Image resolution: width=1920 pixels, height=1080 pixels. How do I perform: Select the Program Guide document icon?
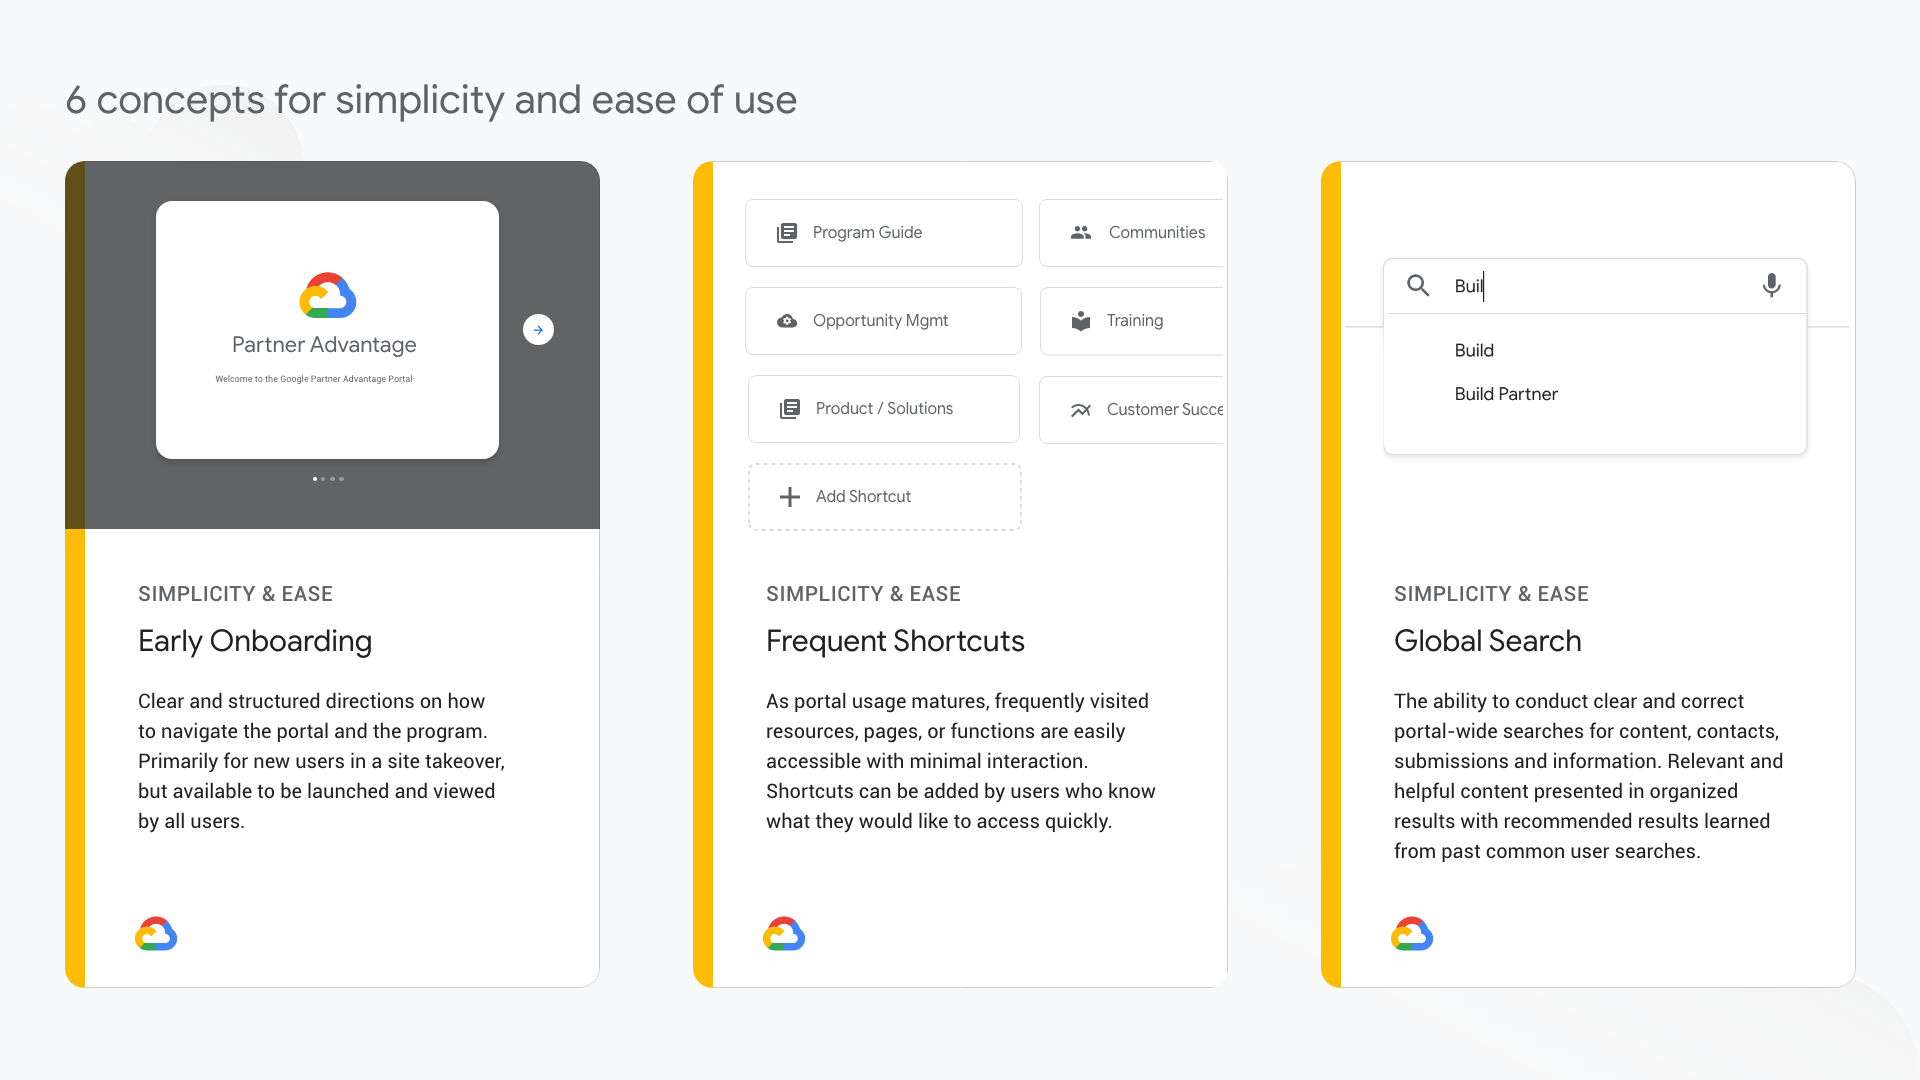(x=787, y=233)
